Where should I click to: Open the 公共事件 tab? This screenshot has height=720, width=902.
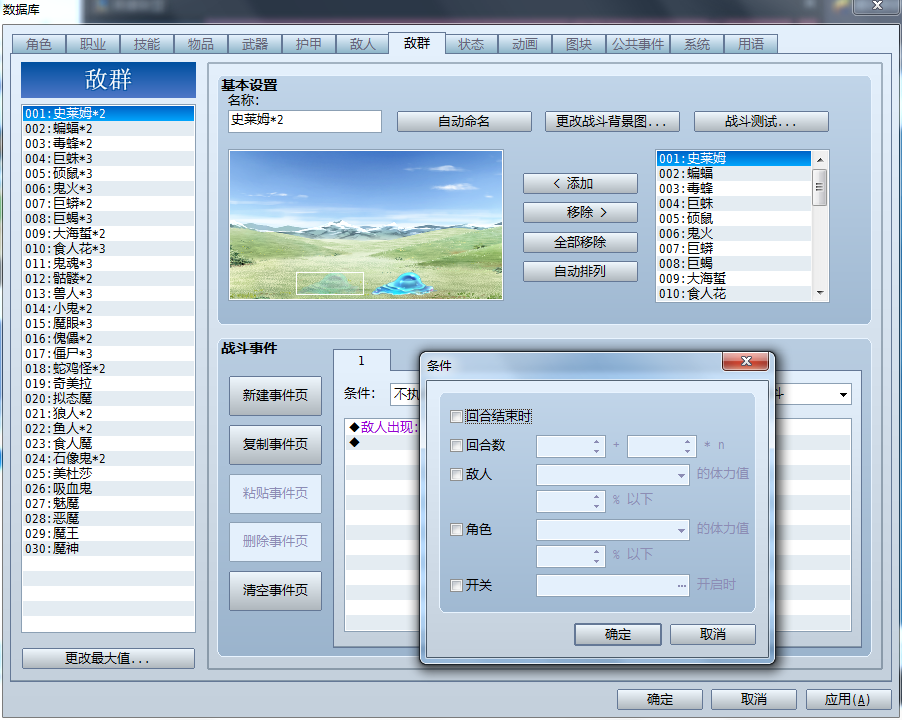[x=638, y=44]
